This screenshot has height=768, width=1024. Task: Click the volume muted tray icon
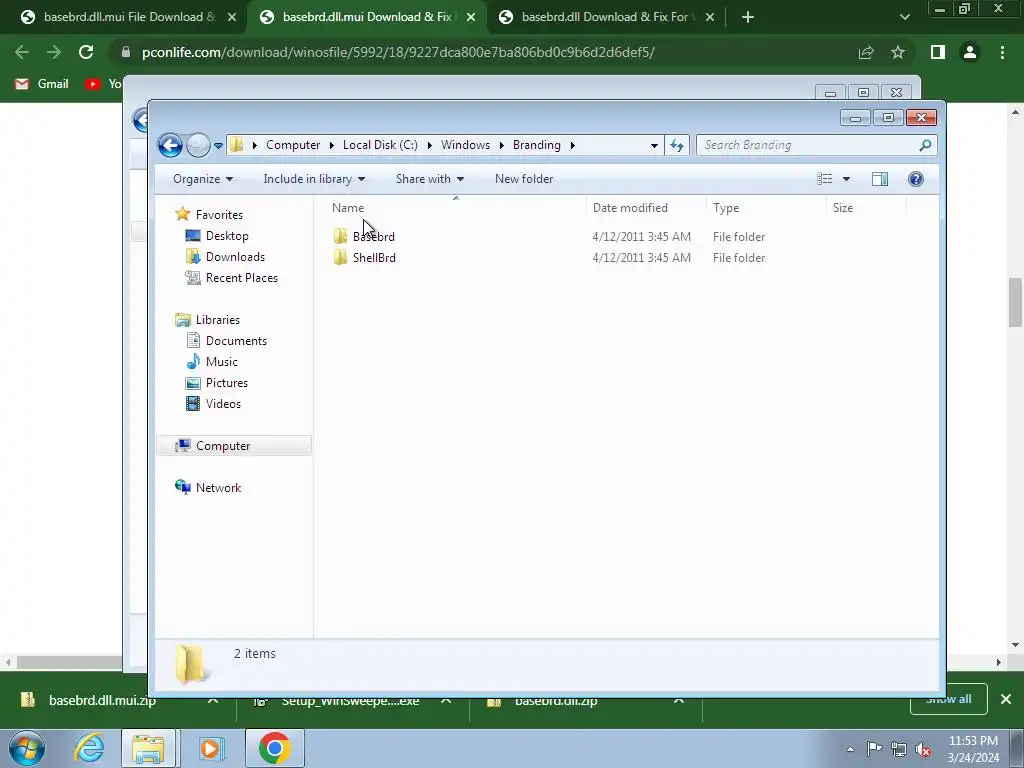coord(923,749)
